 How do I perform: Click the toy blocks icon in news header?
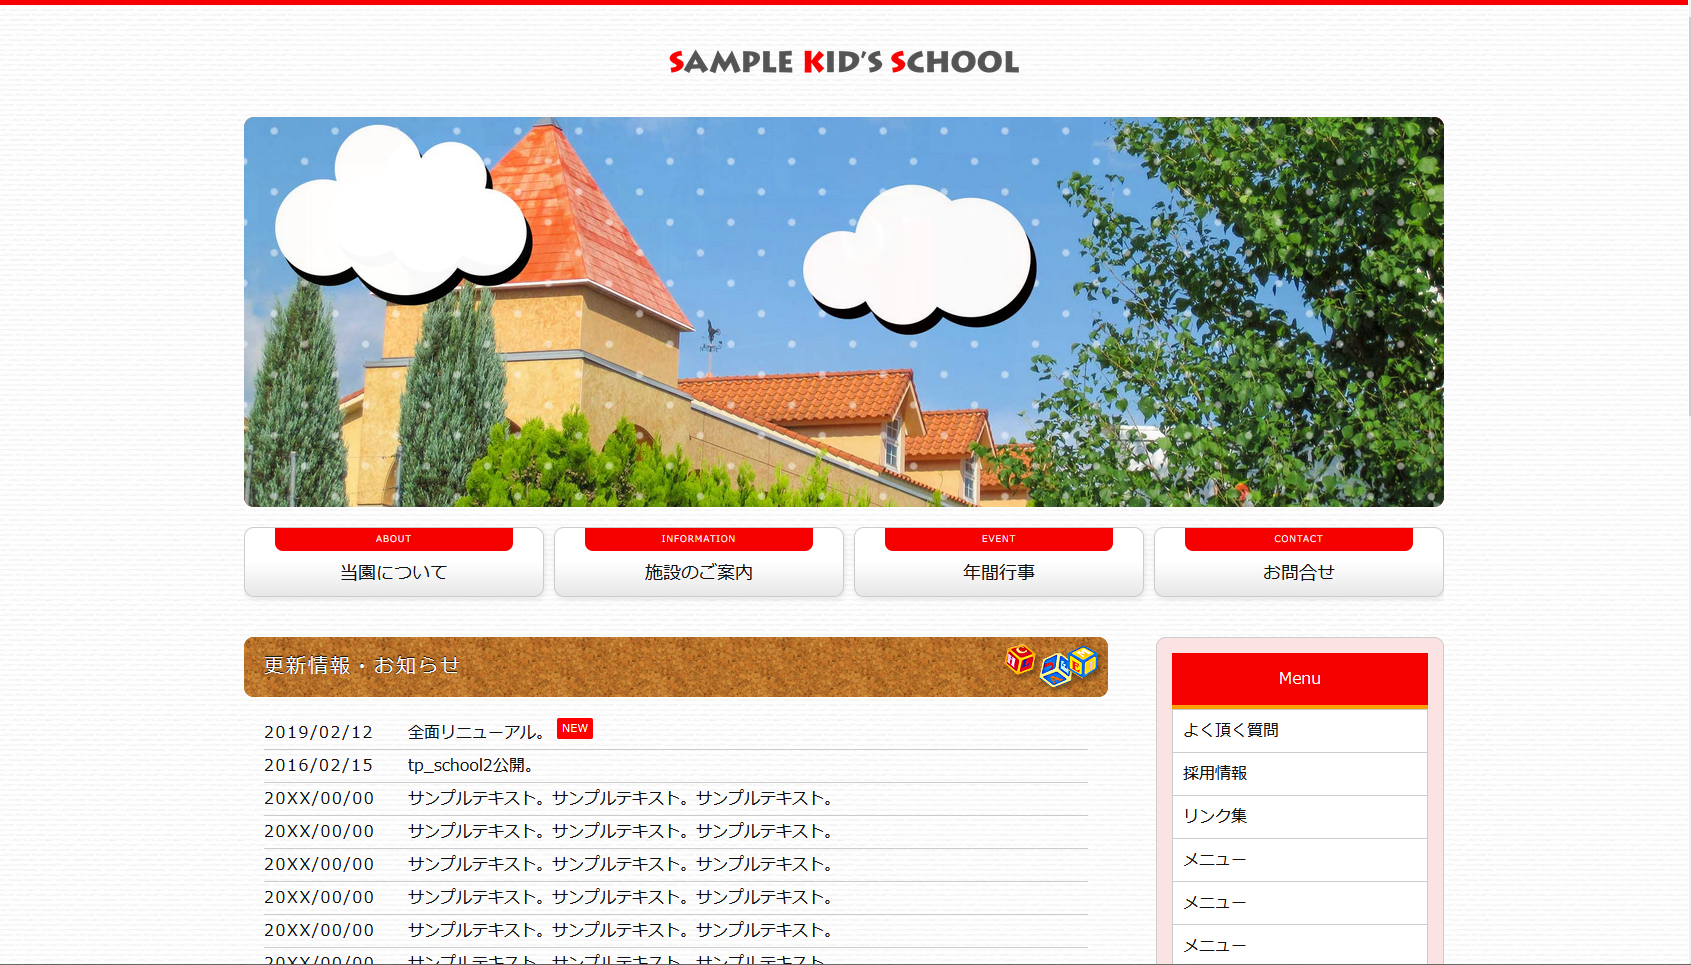(1051, 665)
